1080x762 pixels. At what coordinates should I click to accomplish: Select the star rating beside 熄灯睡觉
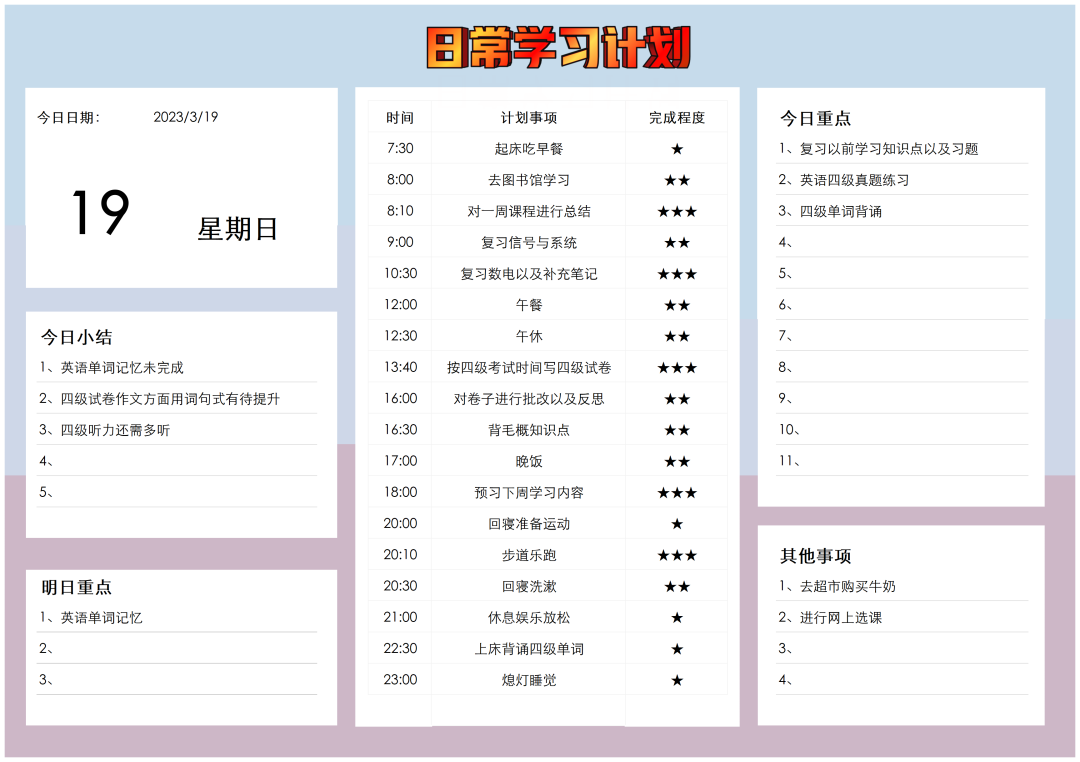tap(677, 680)
